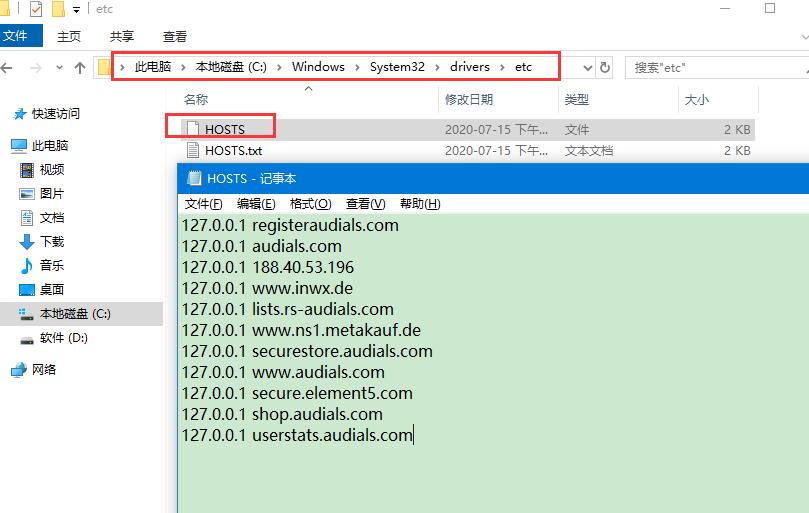Viewport: 809px width, 513px height.
Task: Sort files by 类型 column
Action: point(576,100)
